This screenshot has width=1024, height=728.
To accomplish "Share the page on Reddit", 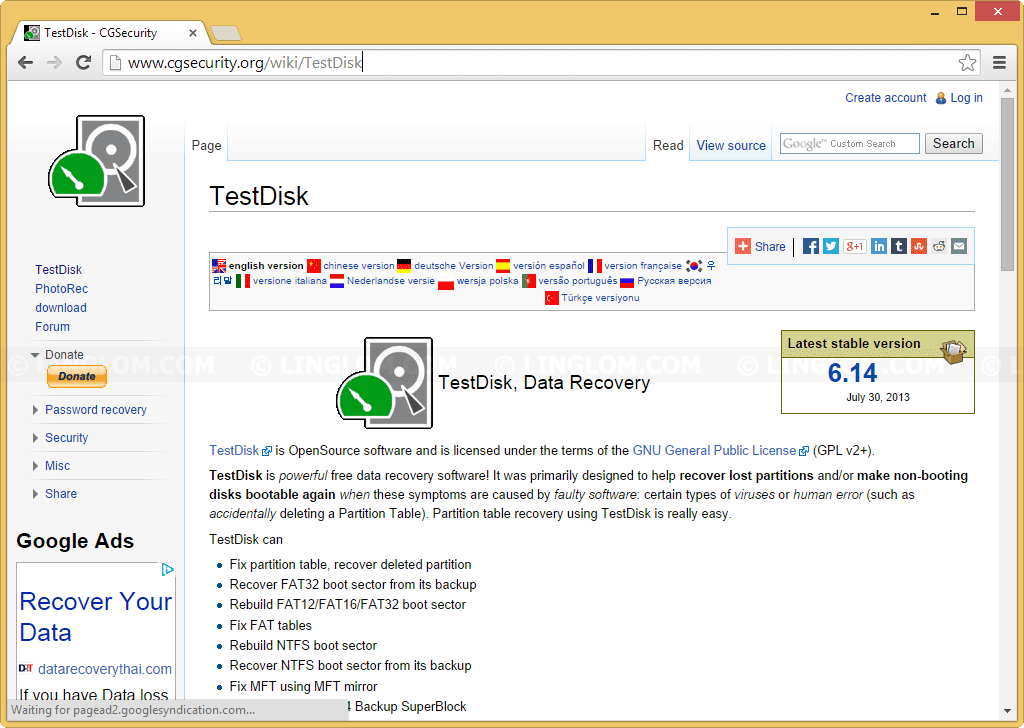I will coord(939,246).
